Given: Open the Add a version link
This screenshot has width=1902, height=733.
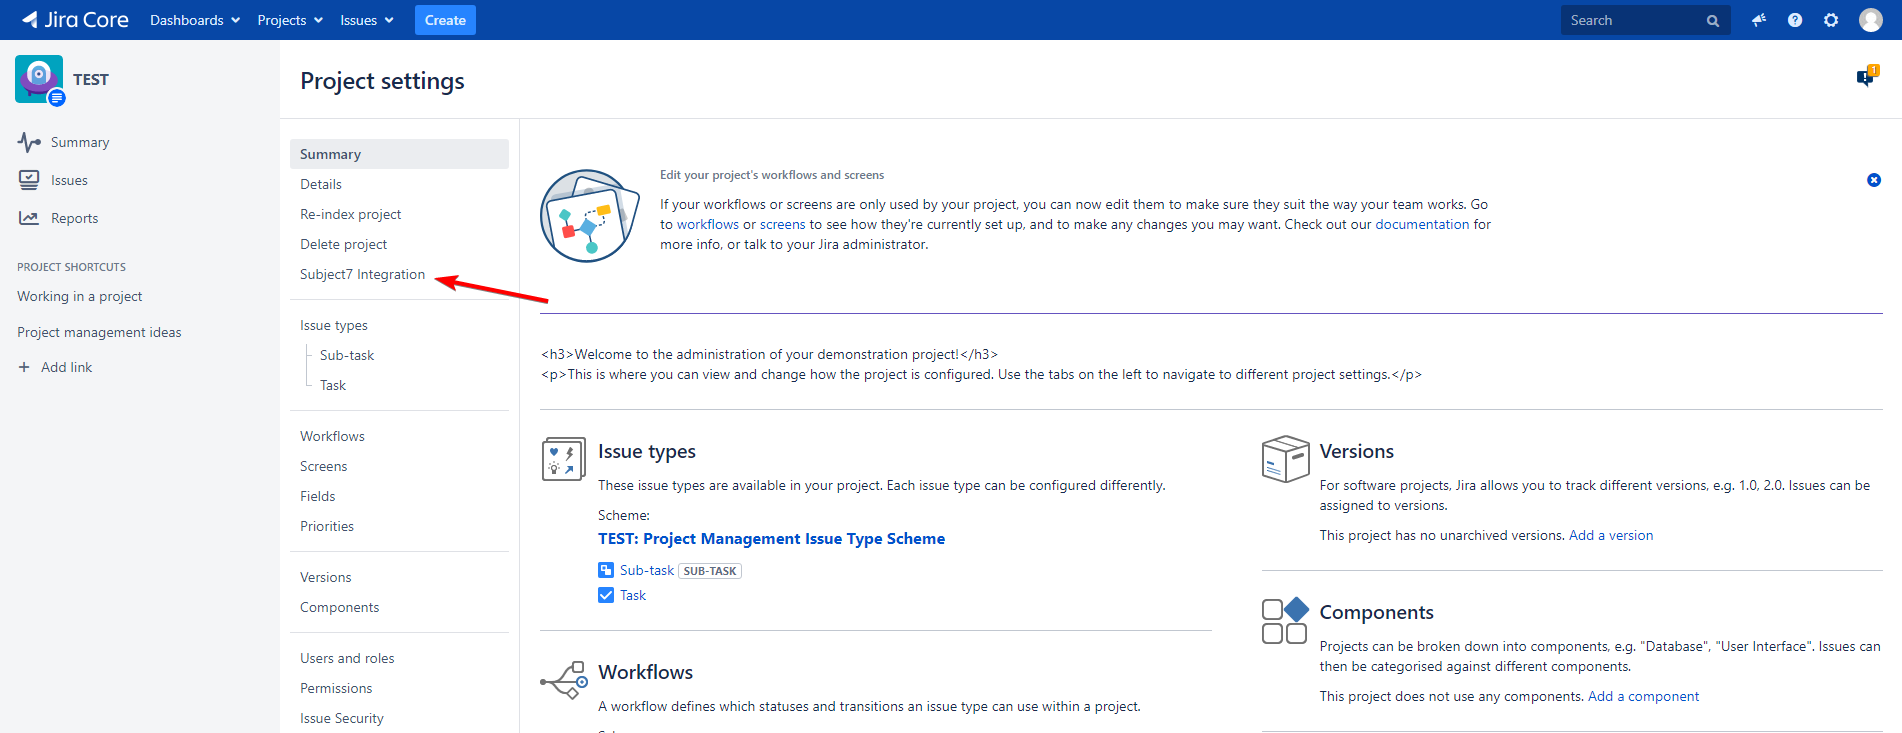Looking at the screenshot, I should pyautogui.click(x=1610, y=535).
